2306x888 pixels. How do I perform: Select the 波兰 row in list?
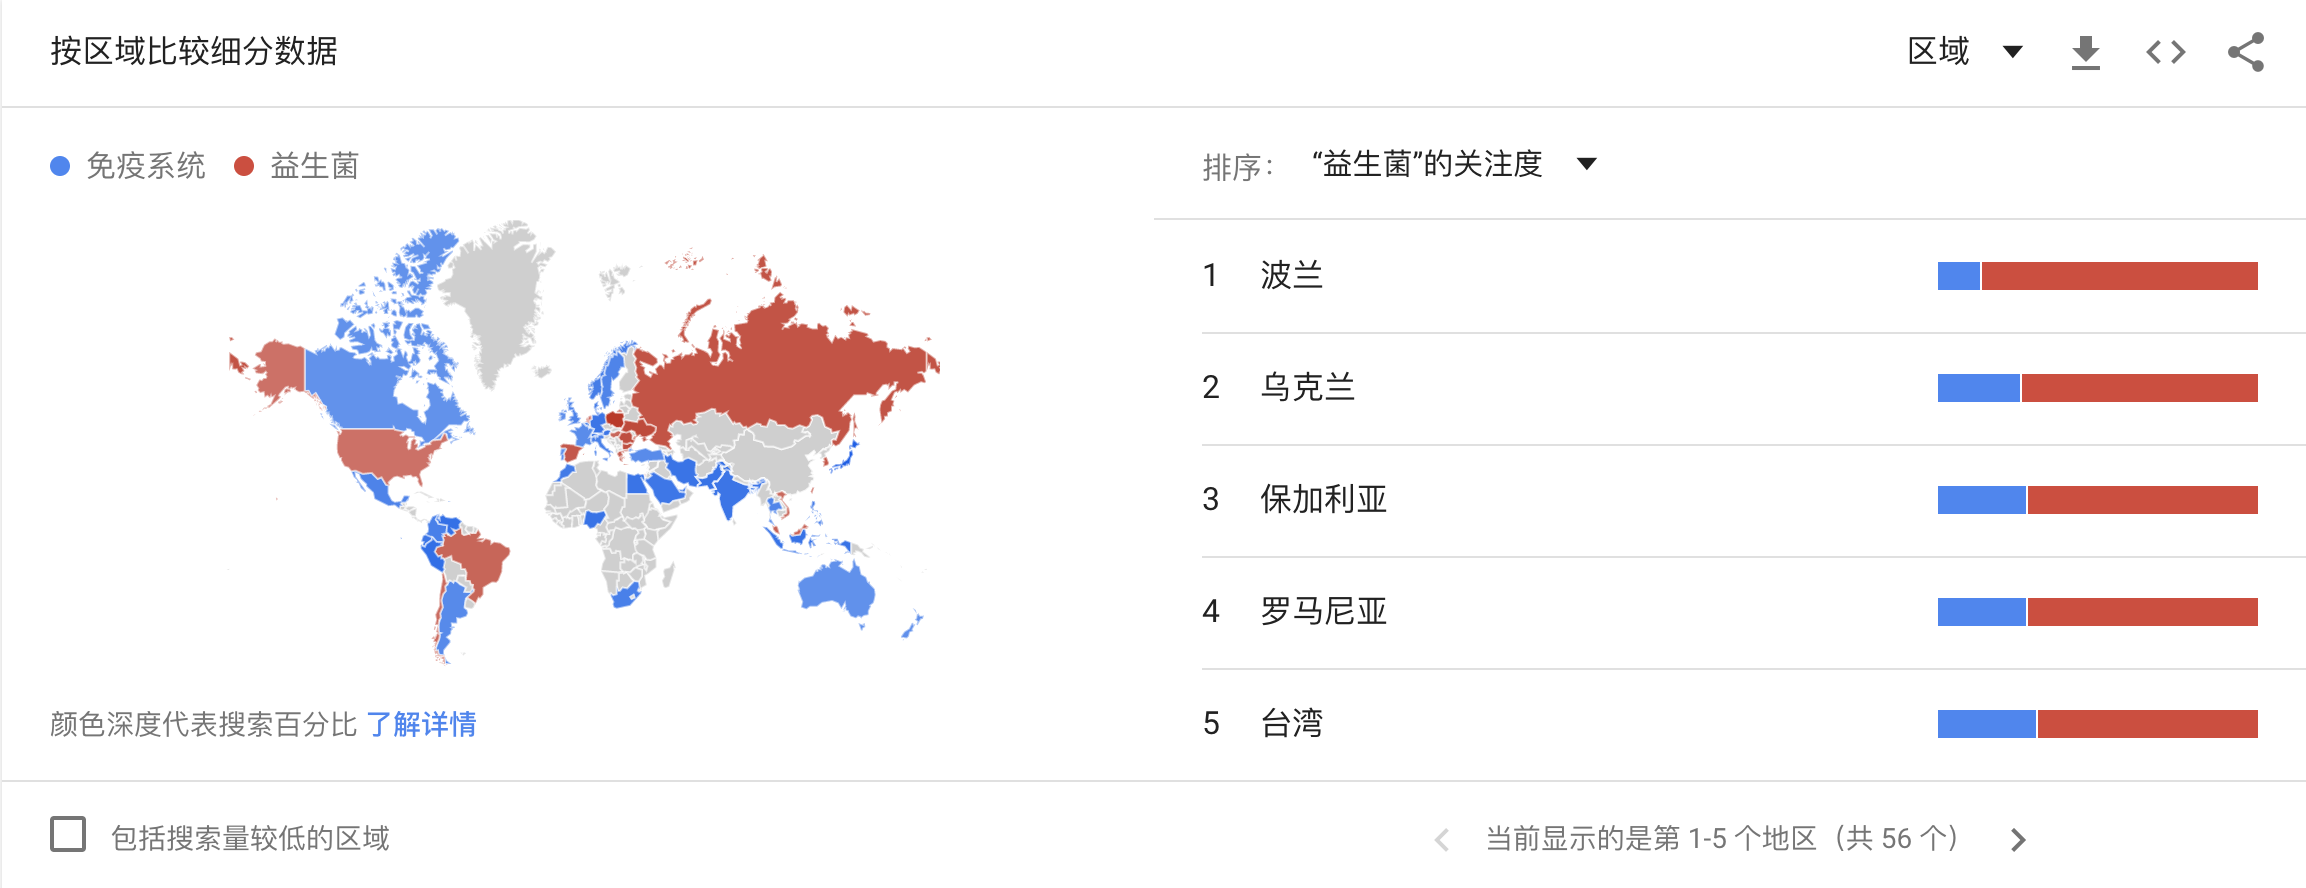click(x=1729, y=276)
